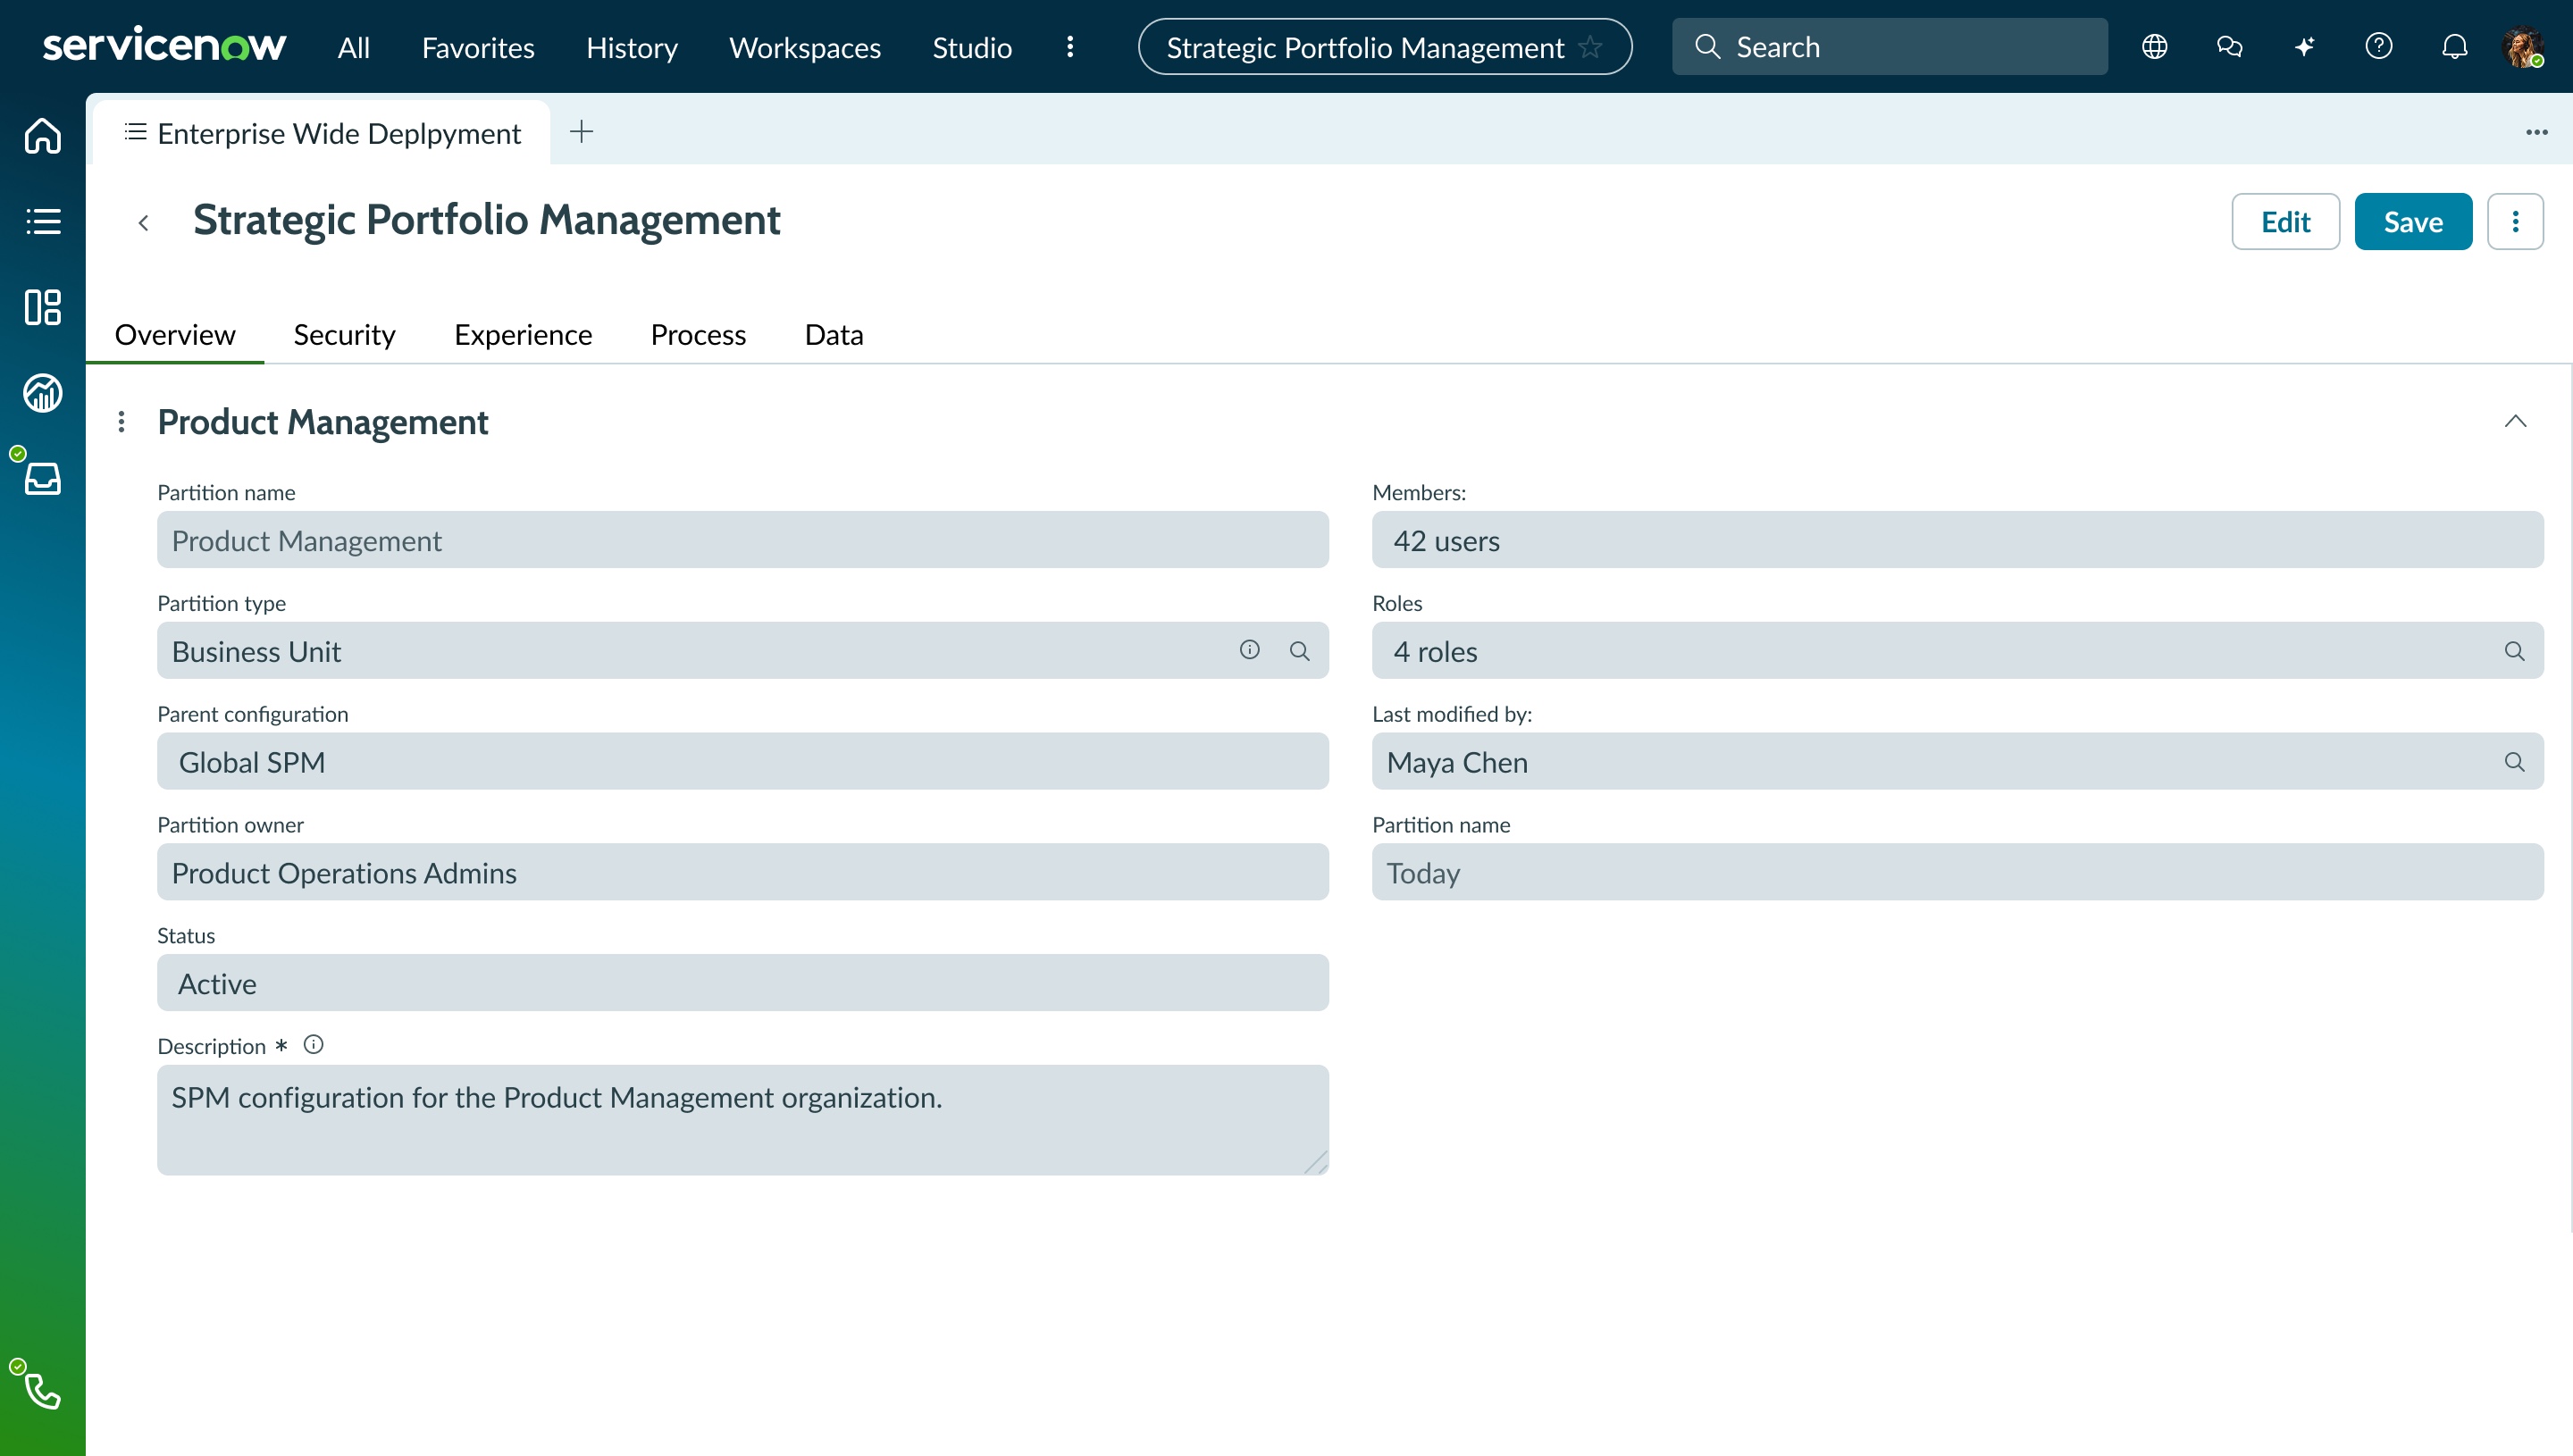
Task: Open more actions menu beside Save
Action: point(2516,221)
